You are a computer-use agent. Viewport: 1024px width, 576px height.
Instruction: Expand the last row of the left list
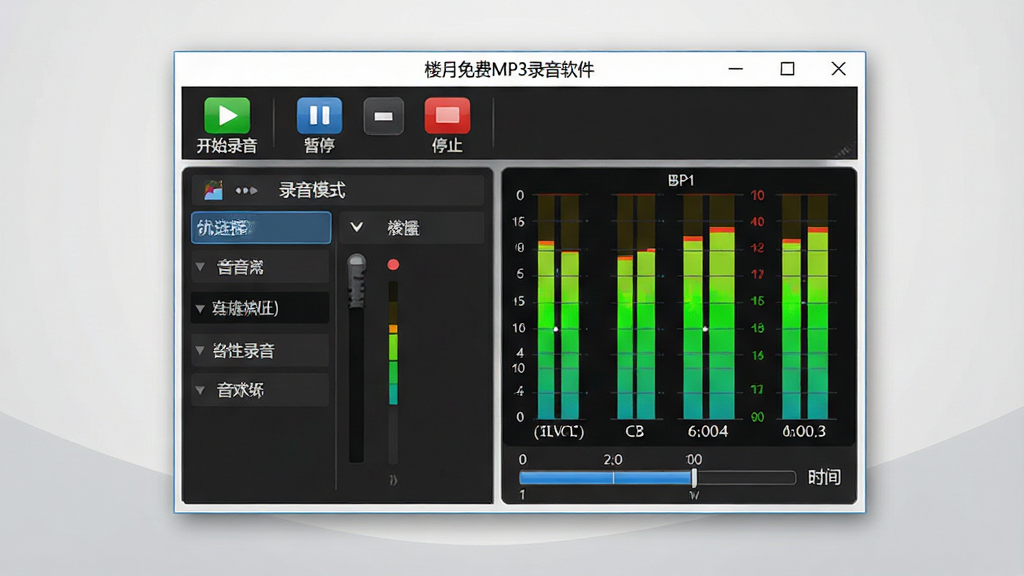pyautogui.click(x=200, y=391)
